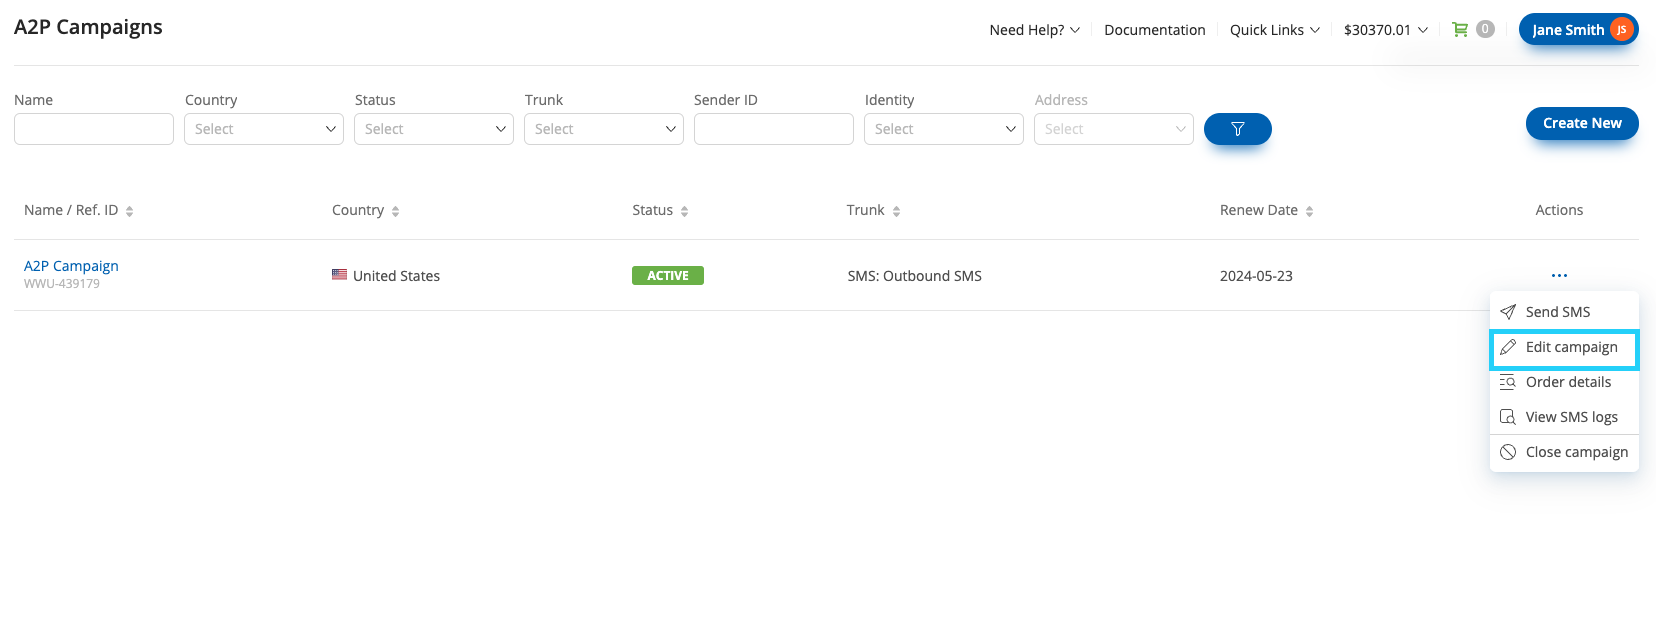Image resolution: width=1656 pixels, height=635 pixels.
Task: Select Send SMS from the actions menu
Action: point(1564,312)
